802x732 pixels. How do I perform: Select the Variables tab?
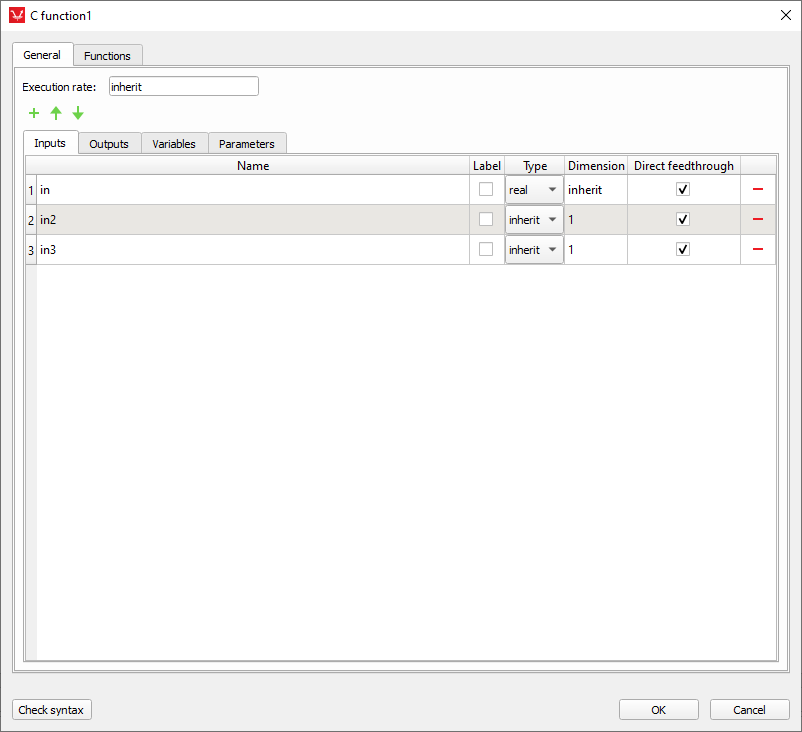[174, 144]
